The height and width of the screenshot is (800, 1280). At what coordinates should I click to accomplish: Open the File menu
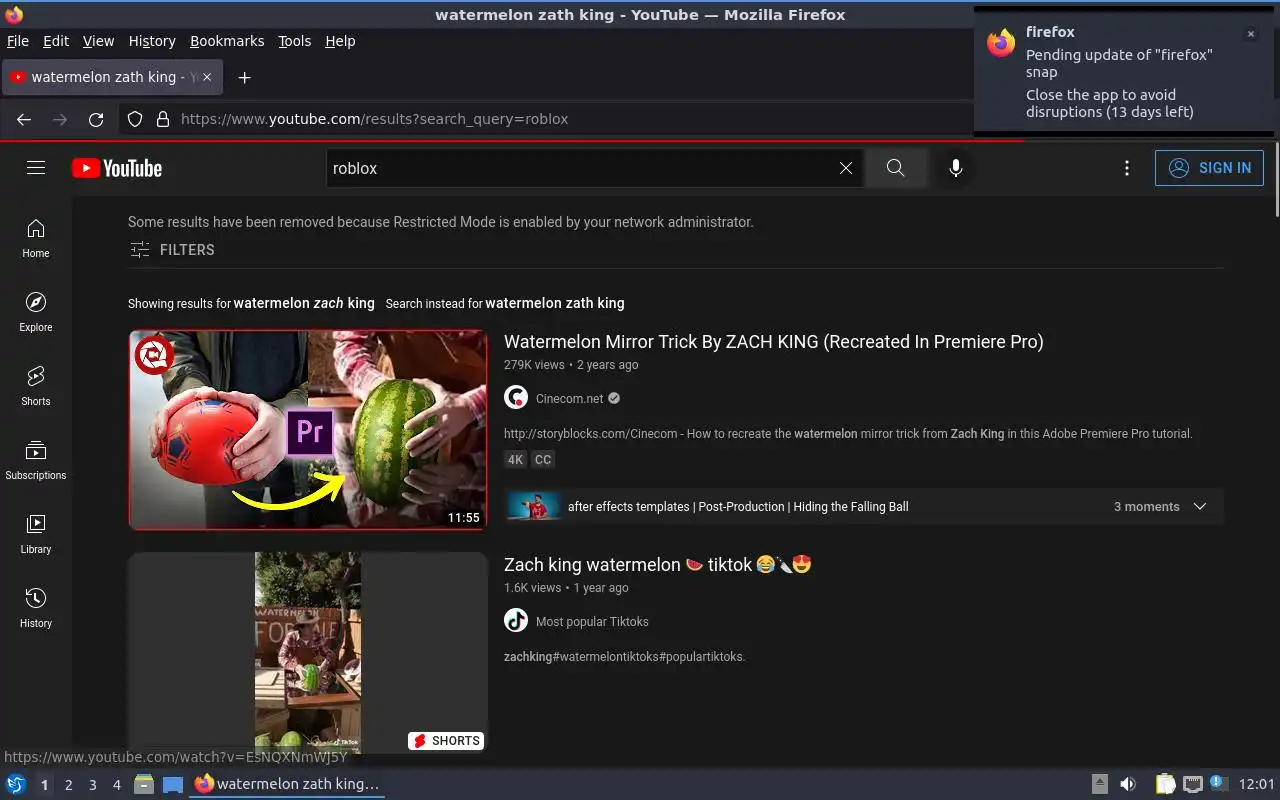(x=18, y=41)
